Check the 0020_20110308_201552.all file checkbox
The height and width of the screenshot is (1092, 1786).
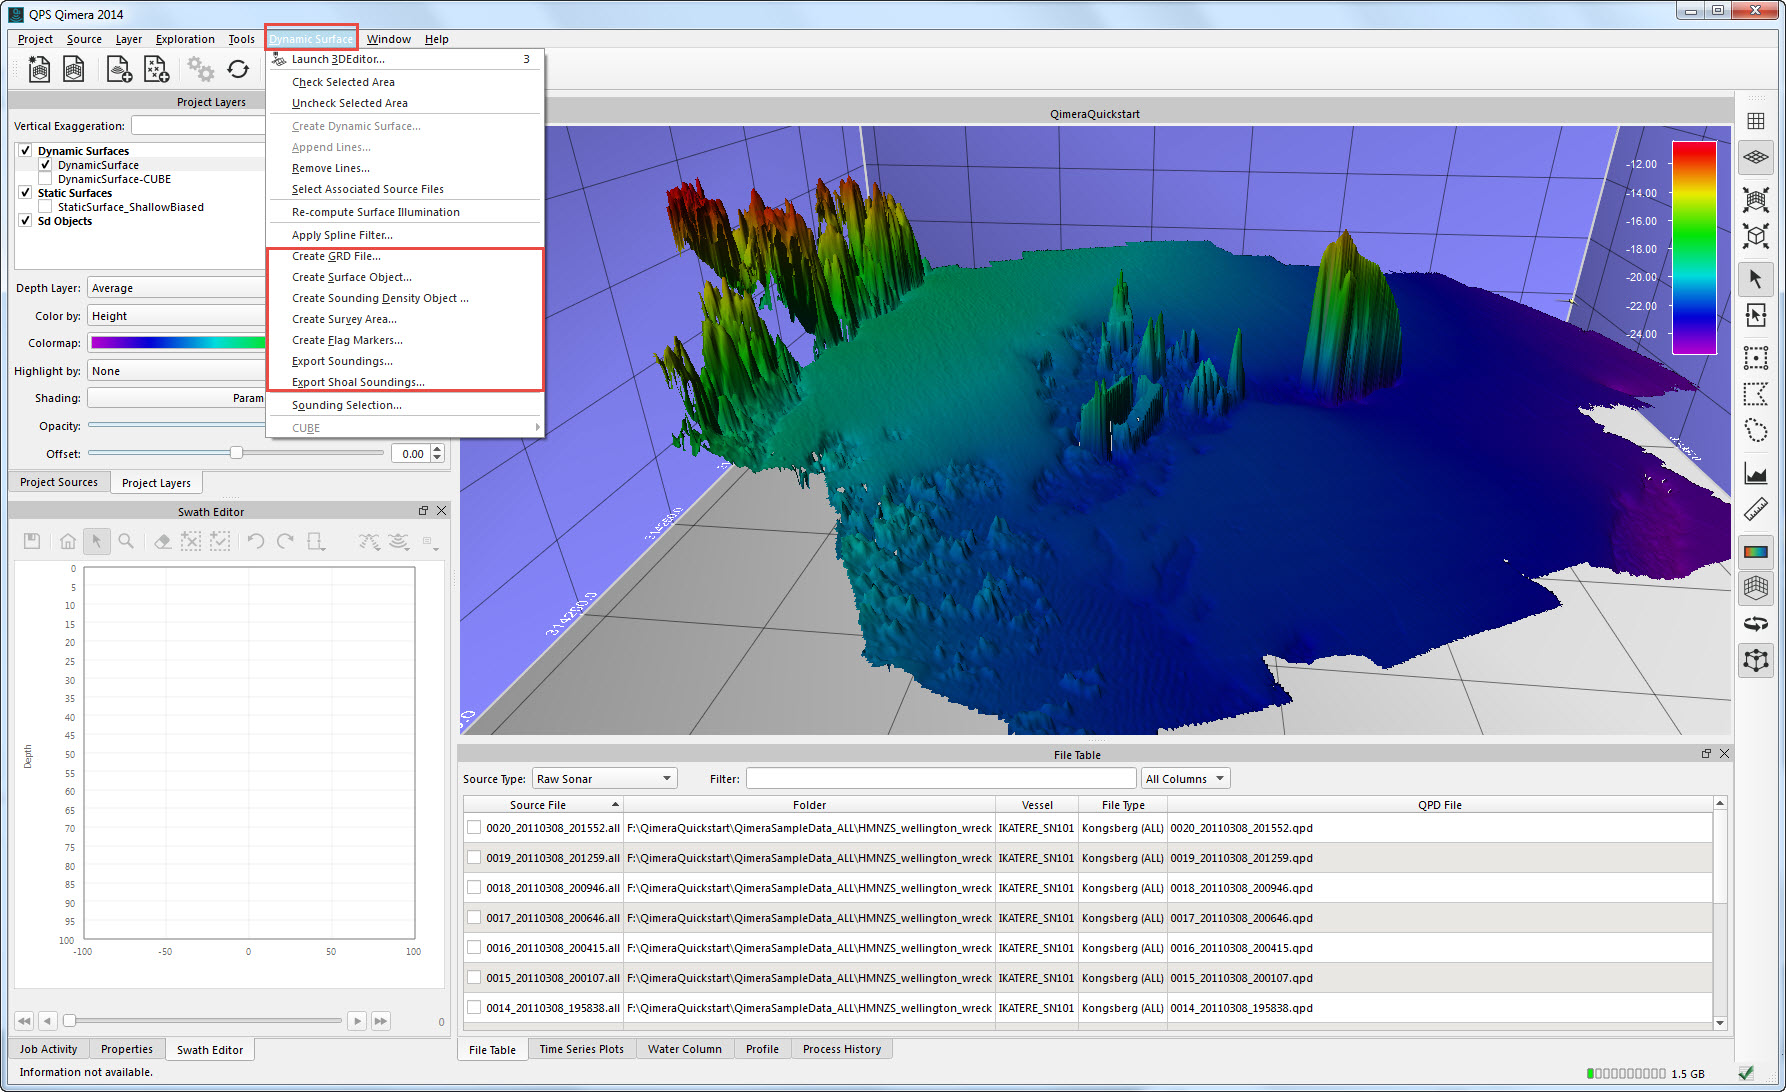[x=474, y=828]
